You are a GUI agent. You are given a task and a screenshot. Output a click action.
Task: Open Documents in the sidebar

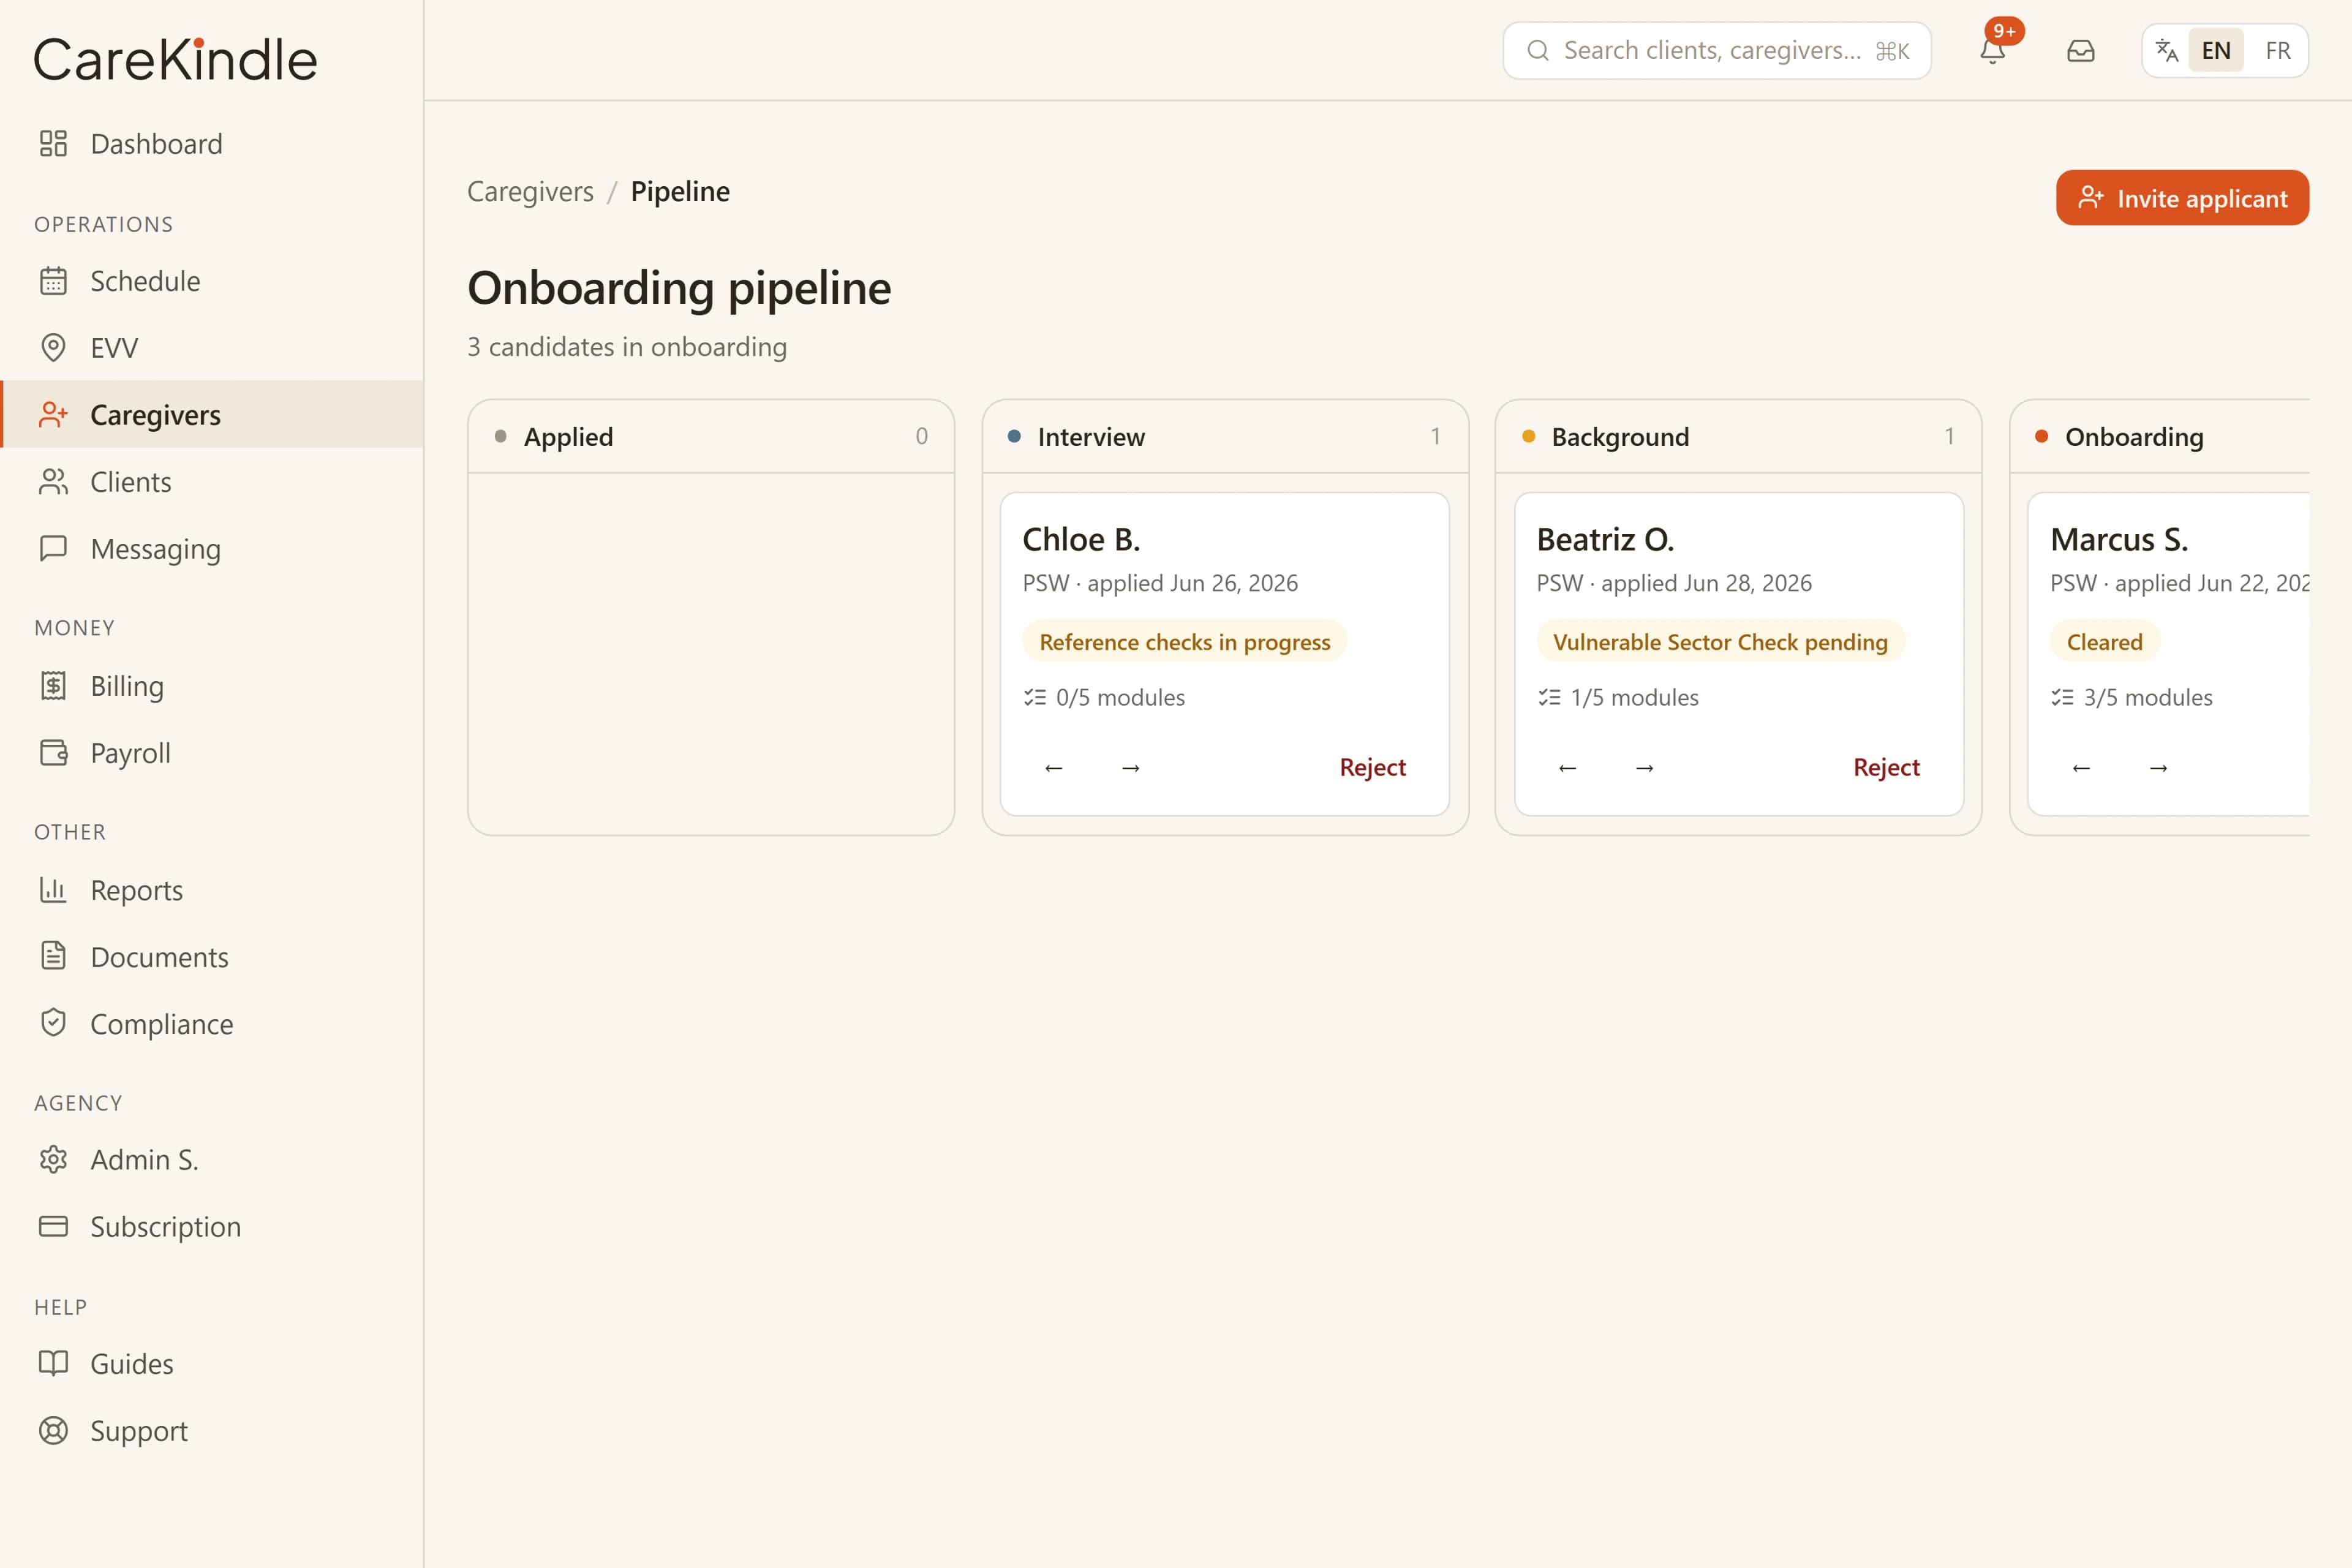[x=212, y=957]
